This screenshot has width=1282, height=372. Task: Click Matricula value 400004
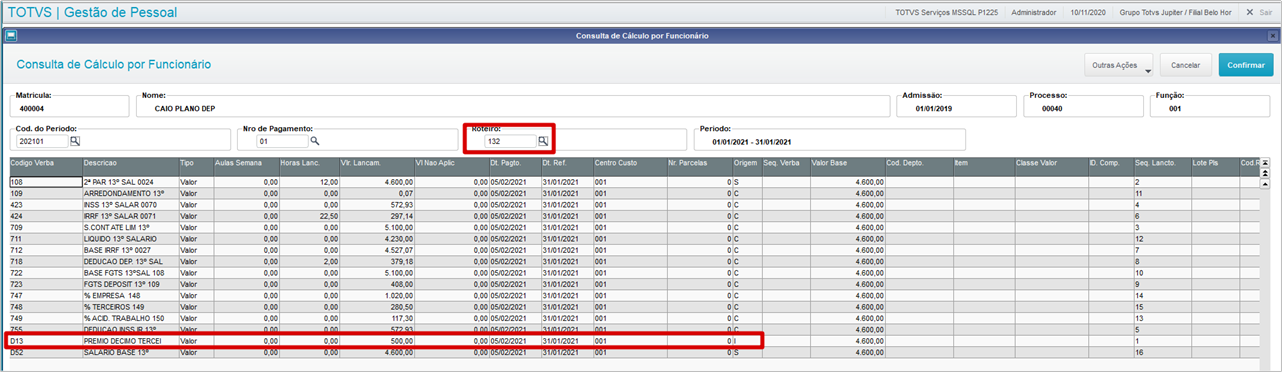[32, 108]
